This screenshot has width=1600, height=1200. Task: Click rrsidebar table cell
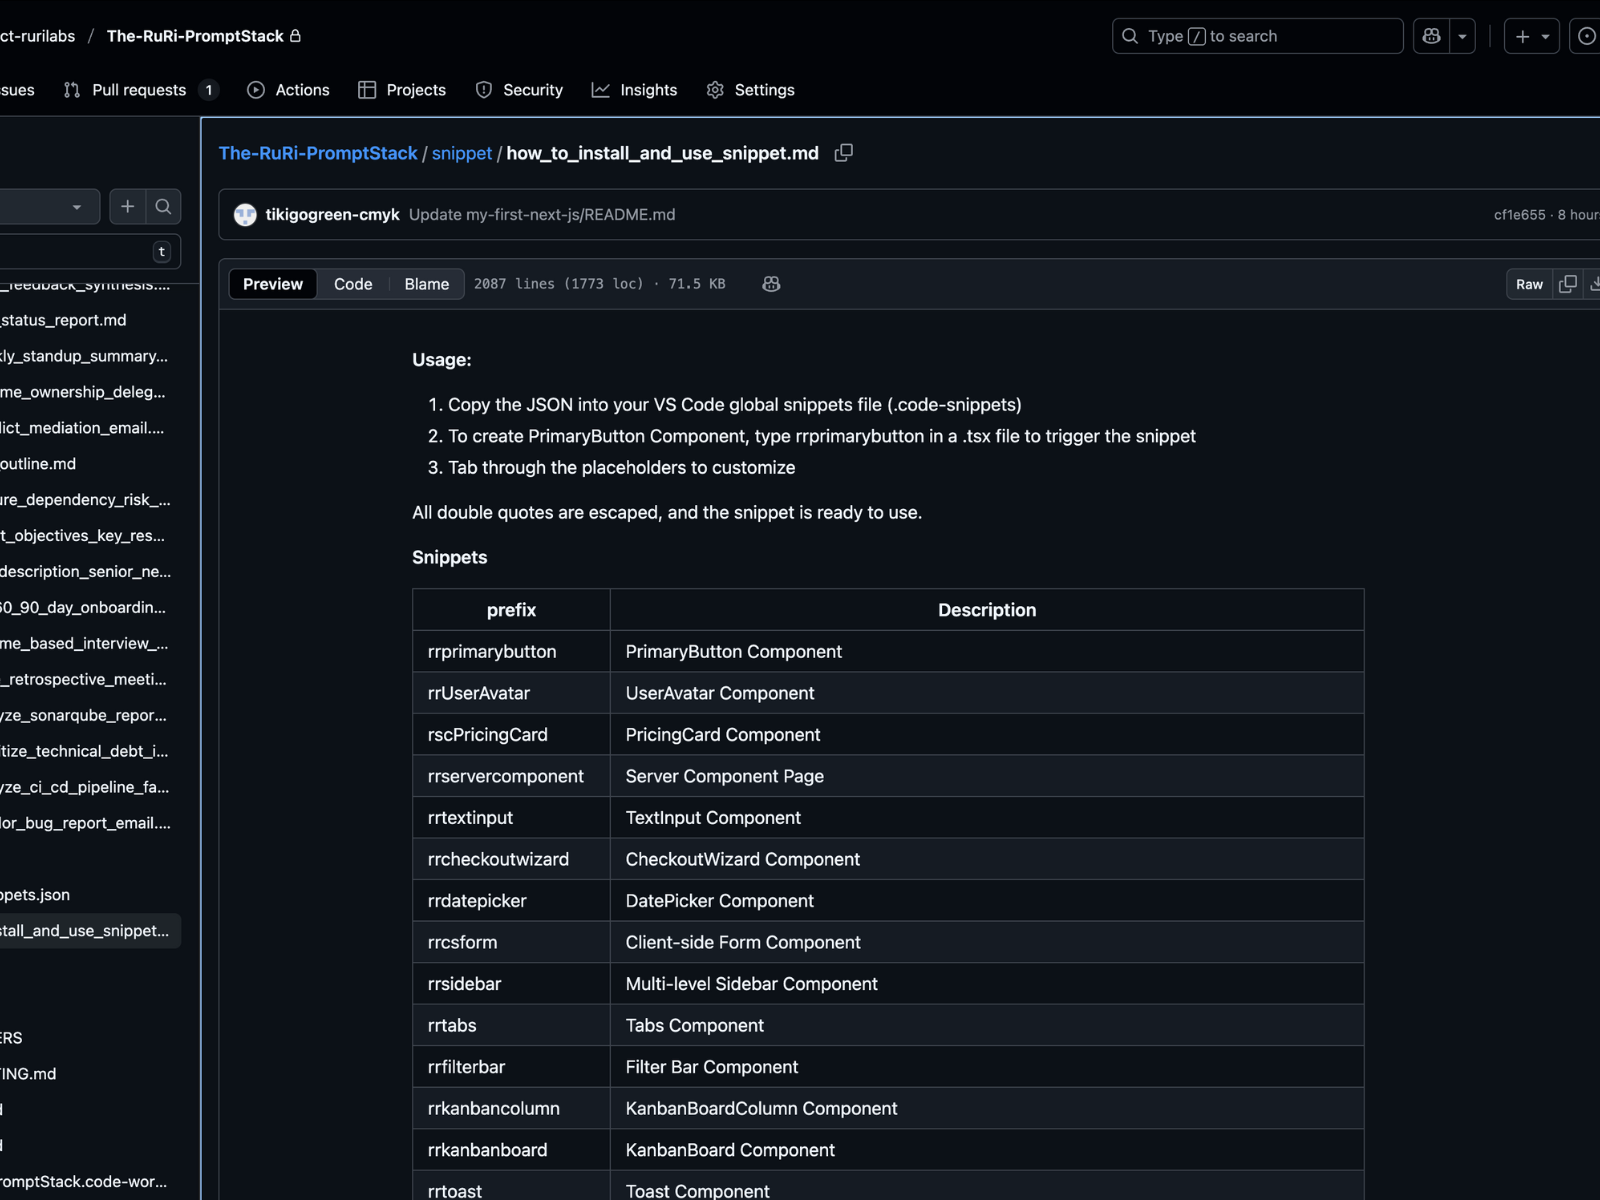[x=511, y=984]
